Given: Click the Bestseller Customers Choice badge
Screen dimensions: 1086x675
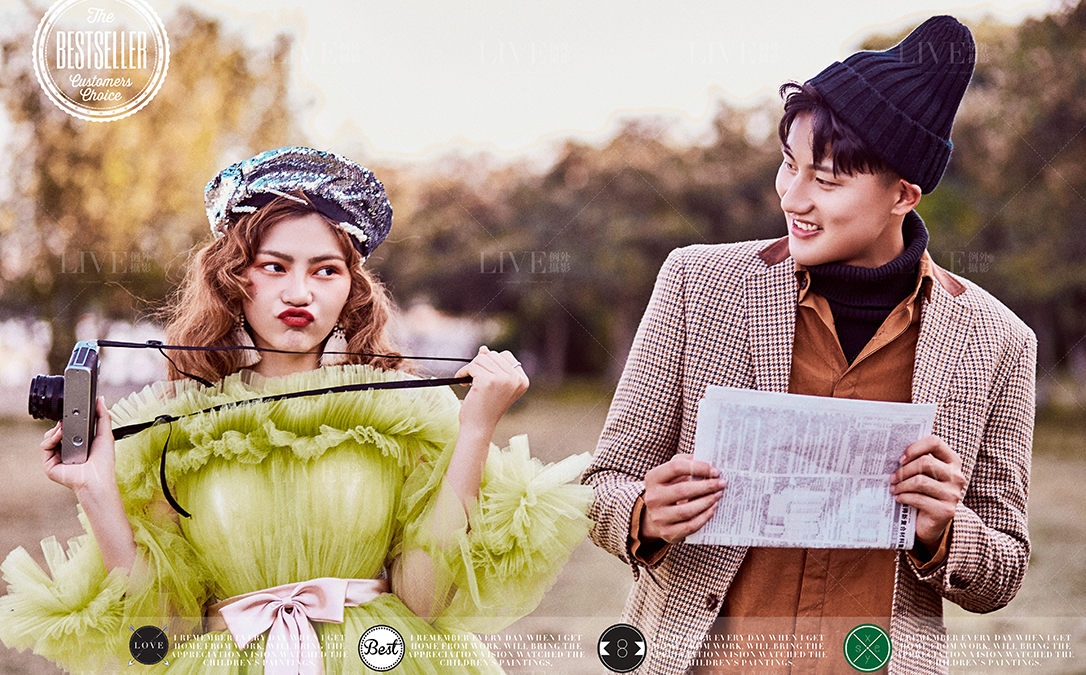Looking at the screenshot, I should tap(100, 58).
